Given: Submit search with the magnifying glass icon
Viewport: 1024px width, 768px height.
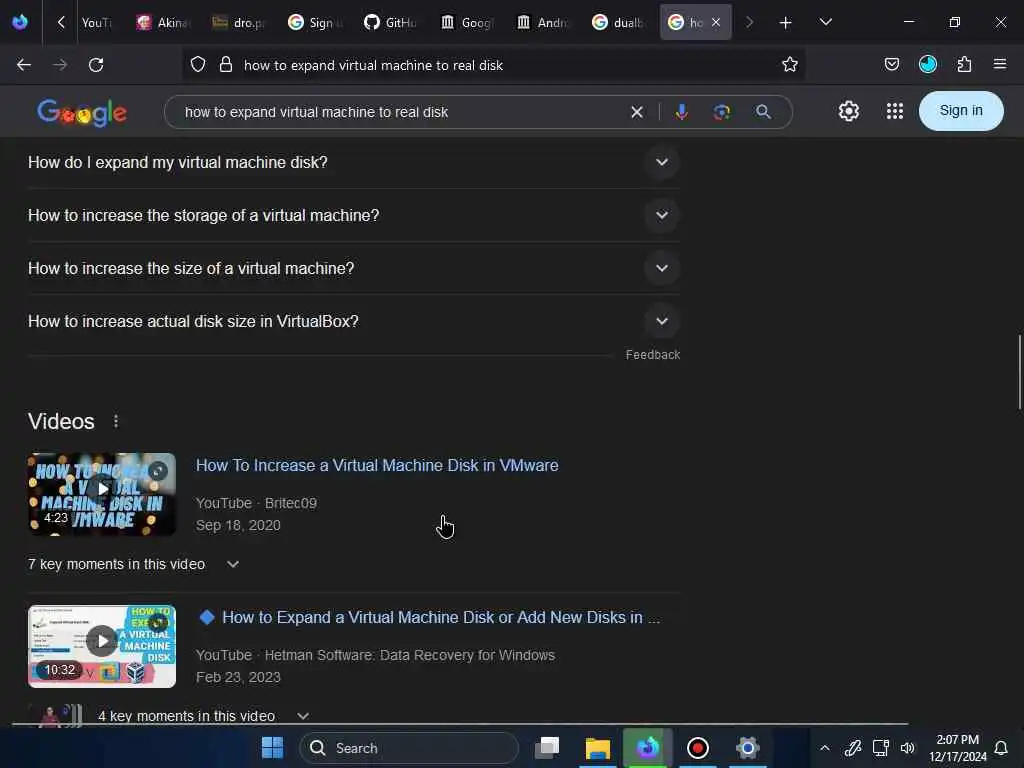Looking at the screenshot, I should (763, 112).
